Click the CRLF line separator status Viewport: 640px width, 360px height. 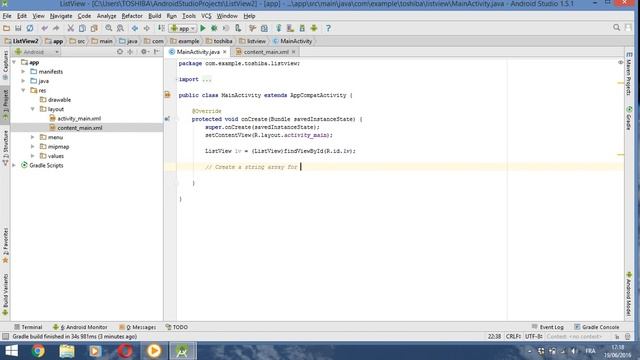coord(513,337)
